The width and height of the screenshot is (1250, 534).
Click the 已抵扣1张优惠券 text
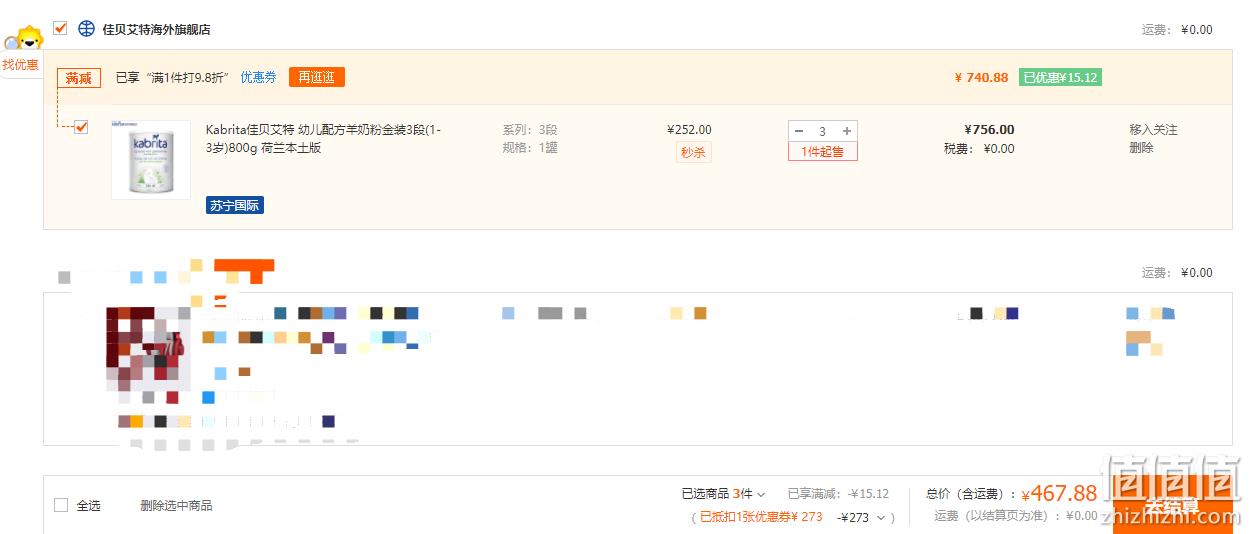click(x=760, y=518)
